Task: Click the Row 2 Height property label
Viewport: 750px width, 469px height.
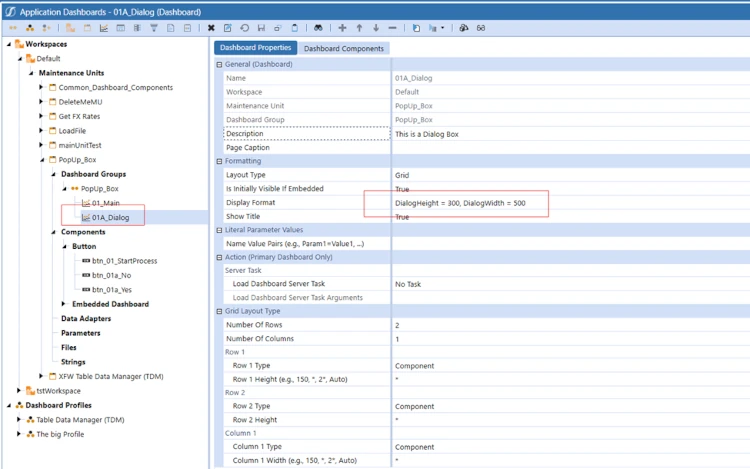Action: tap(255, 420)
